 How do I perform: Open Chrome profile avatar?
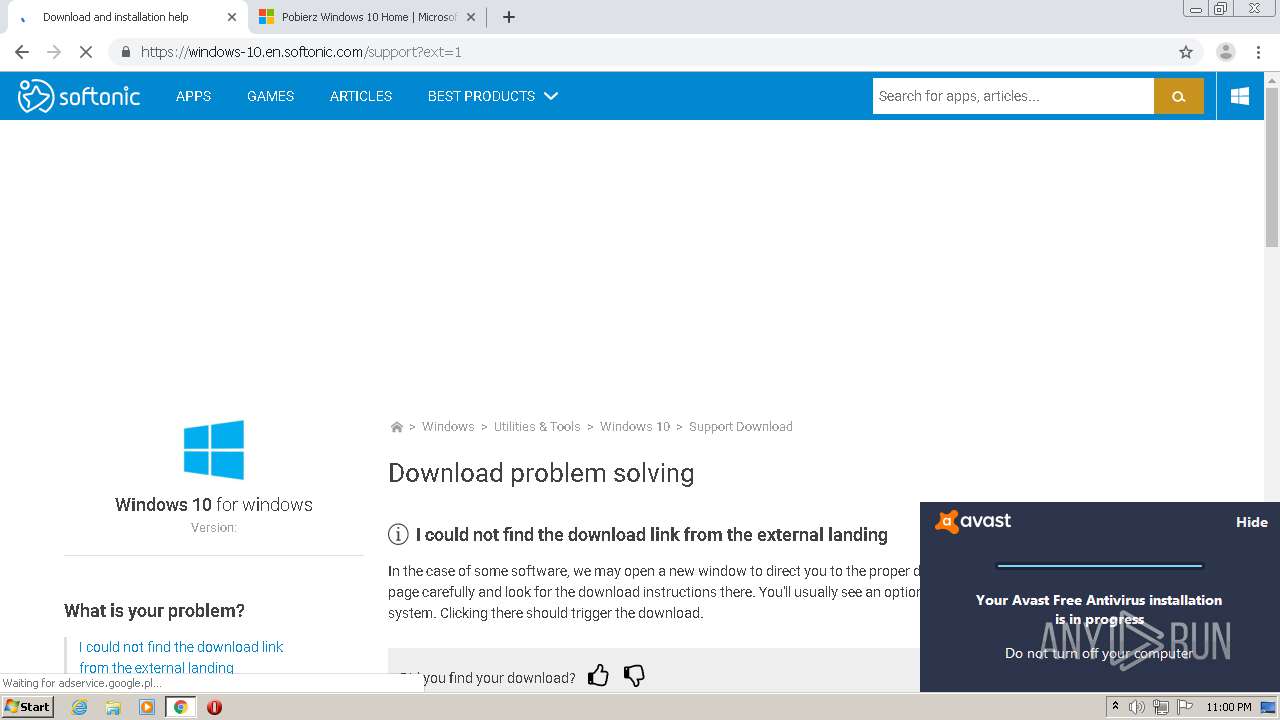[x=1225, y=52]
